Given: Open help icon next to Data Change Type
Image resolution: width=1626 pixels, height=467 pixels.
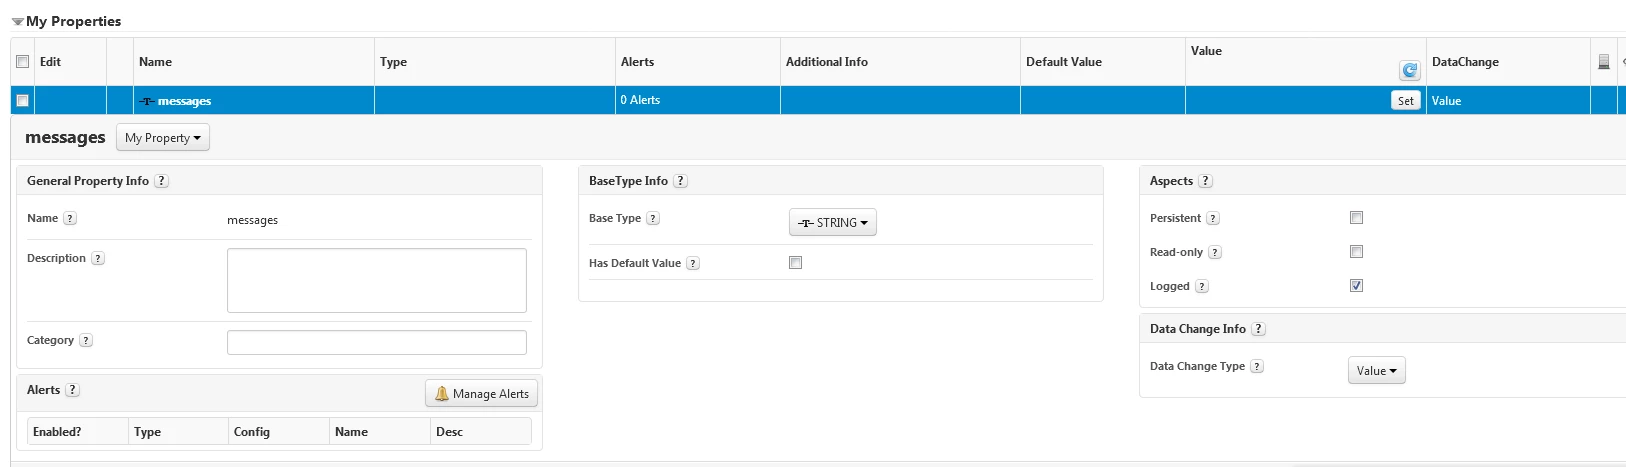Looking at the screenshot, I should click(1257, 366).
